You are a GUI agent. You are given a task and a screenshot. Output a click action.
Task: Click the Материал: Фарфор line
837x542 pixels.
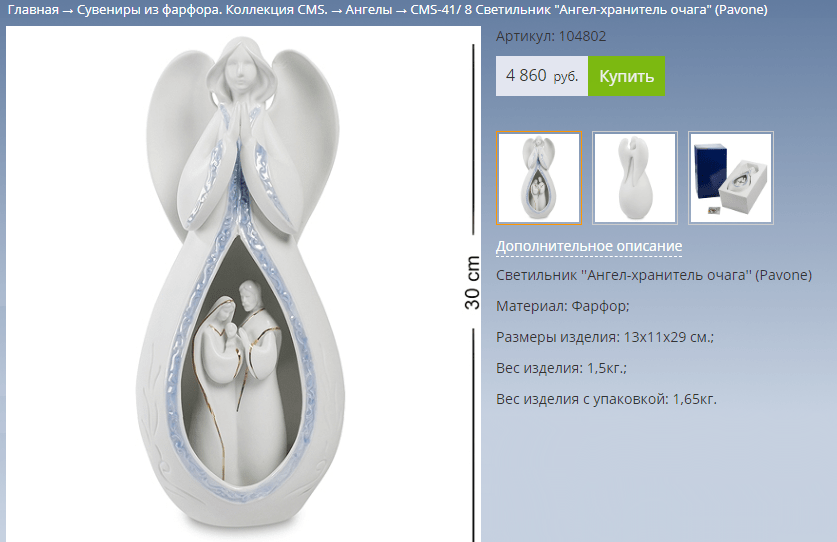563,306
